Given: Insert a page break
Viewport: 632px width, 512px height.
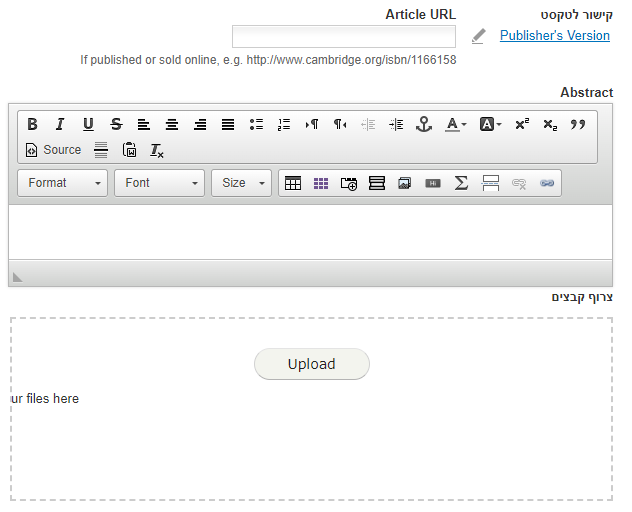Looking at the screenshot, I should click(491, 183).
